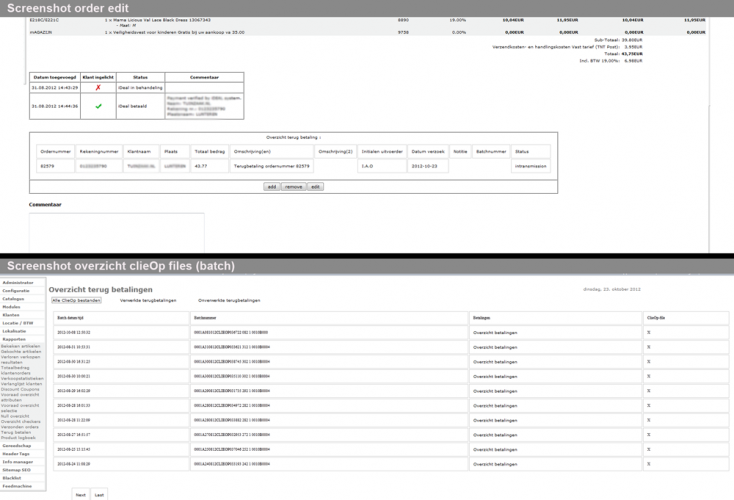Viewport: 734px width, 500px height.
Task: Click the red X in the iDeal in behandeling row
Action: coord(98,87)
